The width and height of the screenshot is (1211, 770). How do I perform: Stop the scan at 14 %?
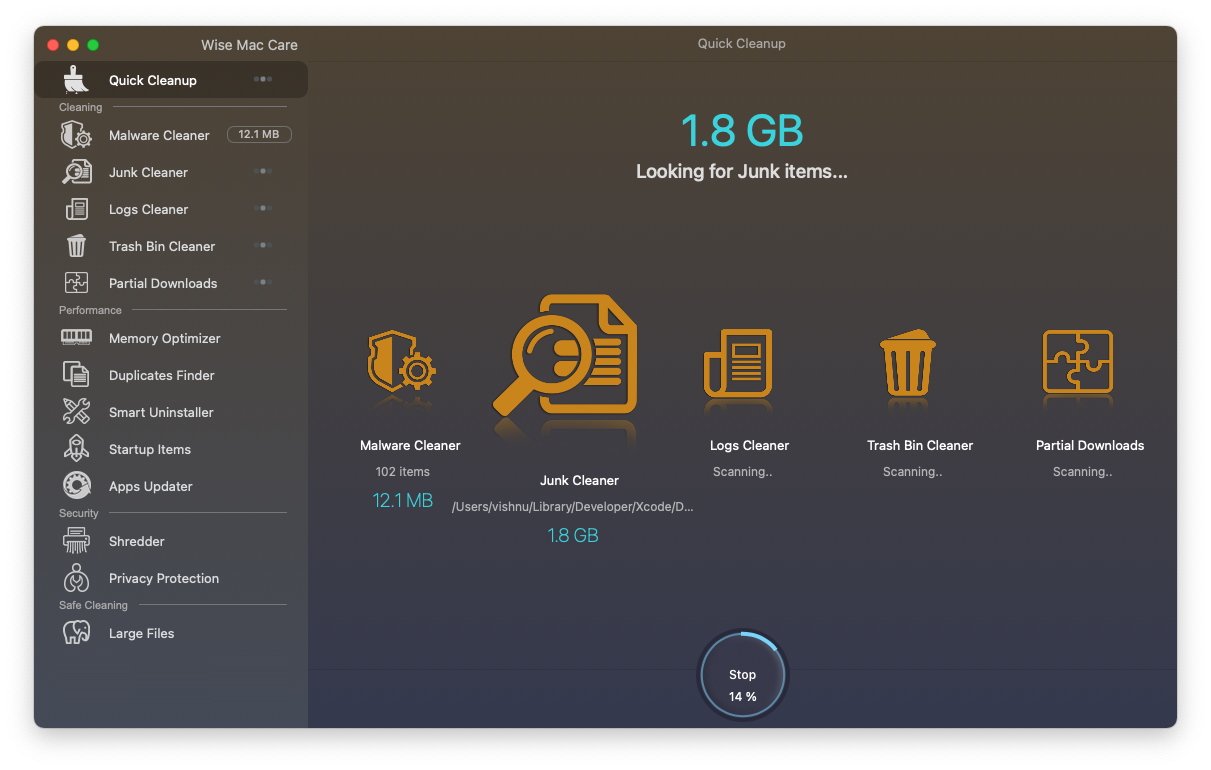(x=742, y=675)
